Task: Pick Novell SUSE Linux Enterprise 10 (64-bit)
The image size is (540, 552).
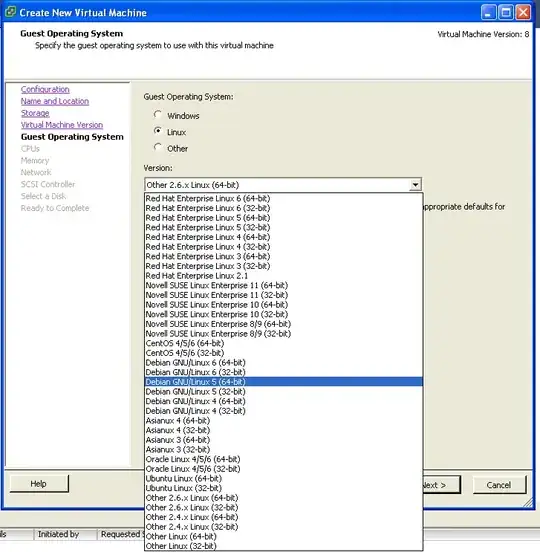Action: [x=283, y=305]
